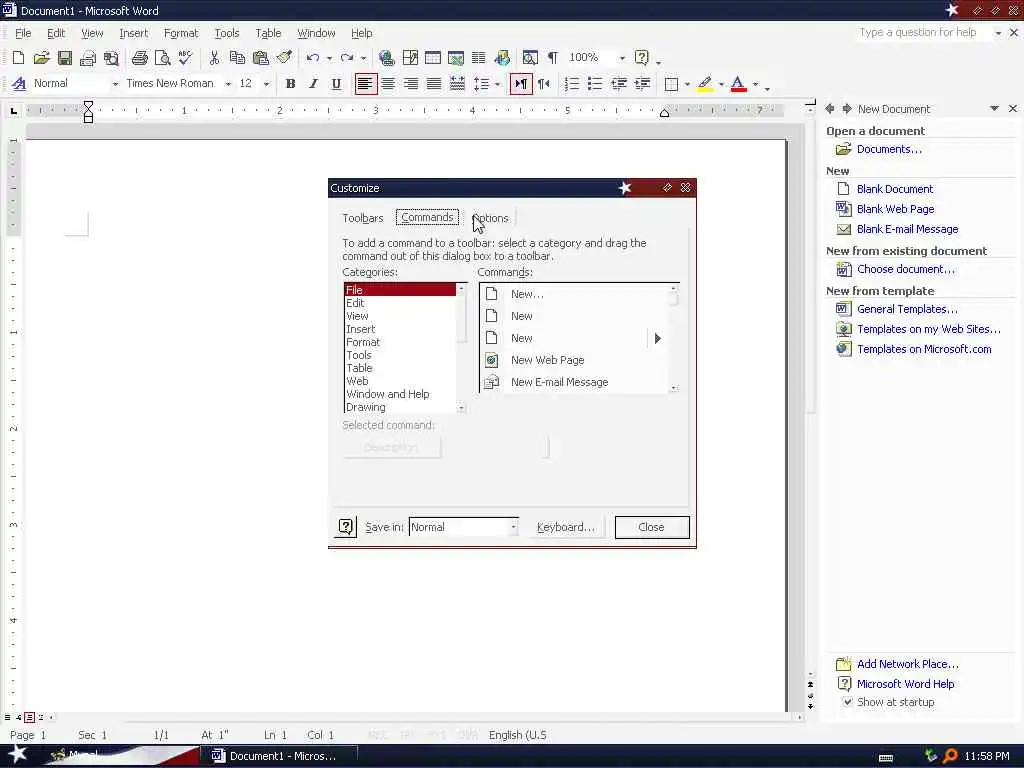Open the Font Color dropdown arrow
1024x768 pixels.
coord(756,84)
